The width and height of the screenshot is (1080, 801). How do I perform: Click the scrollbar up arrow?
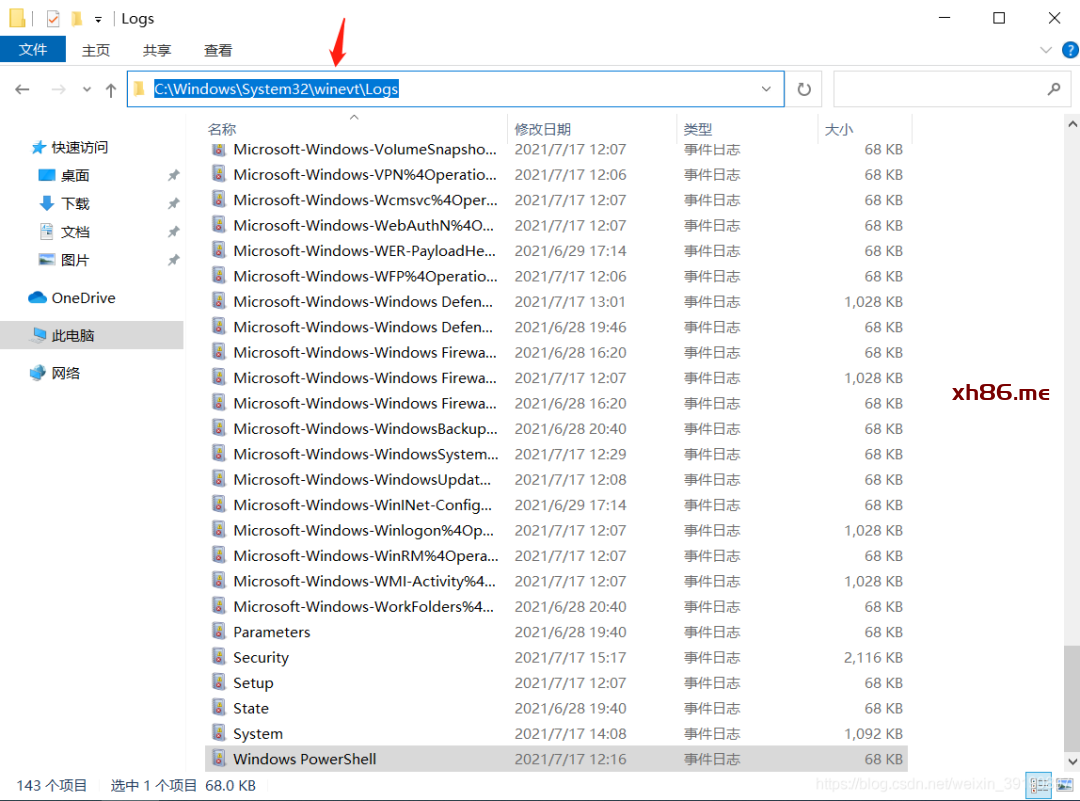[x=1072, y=125]
